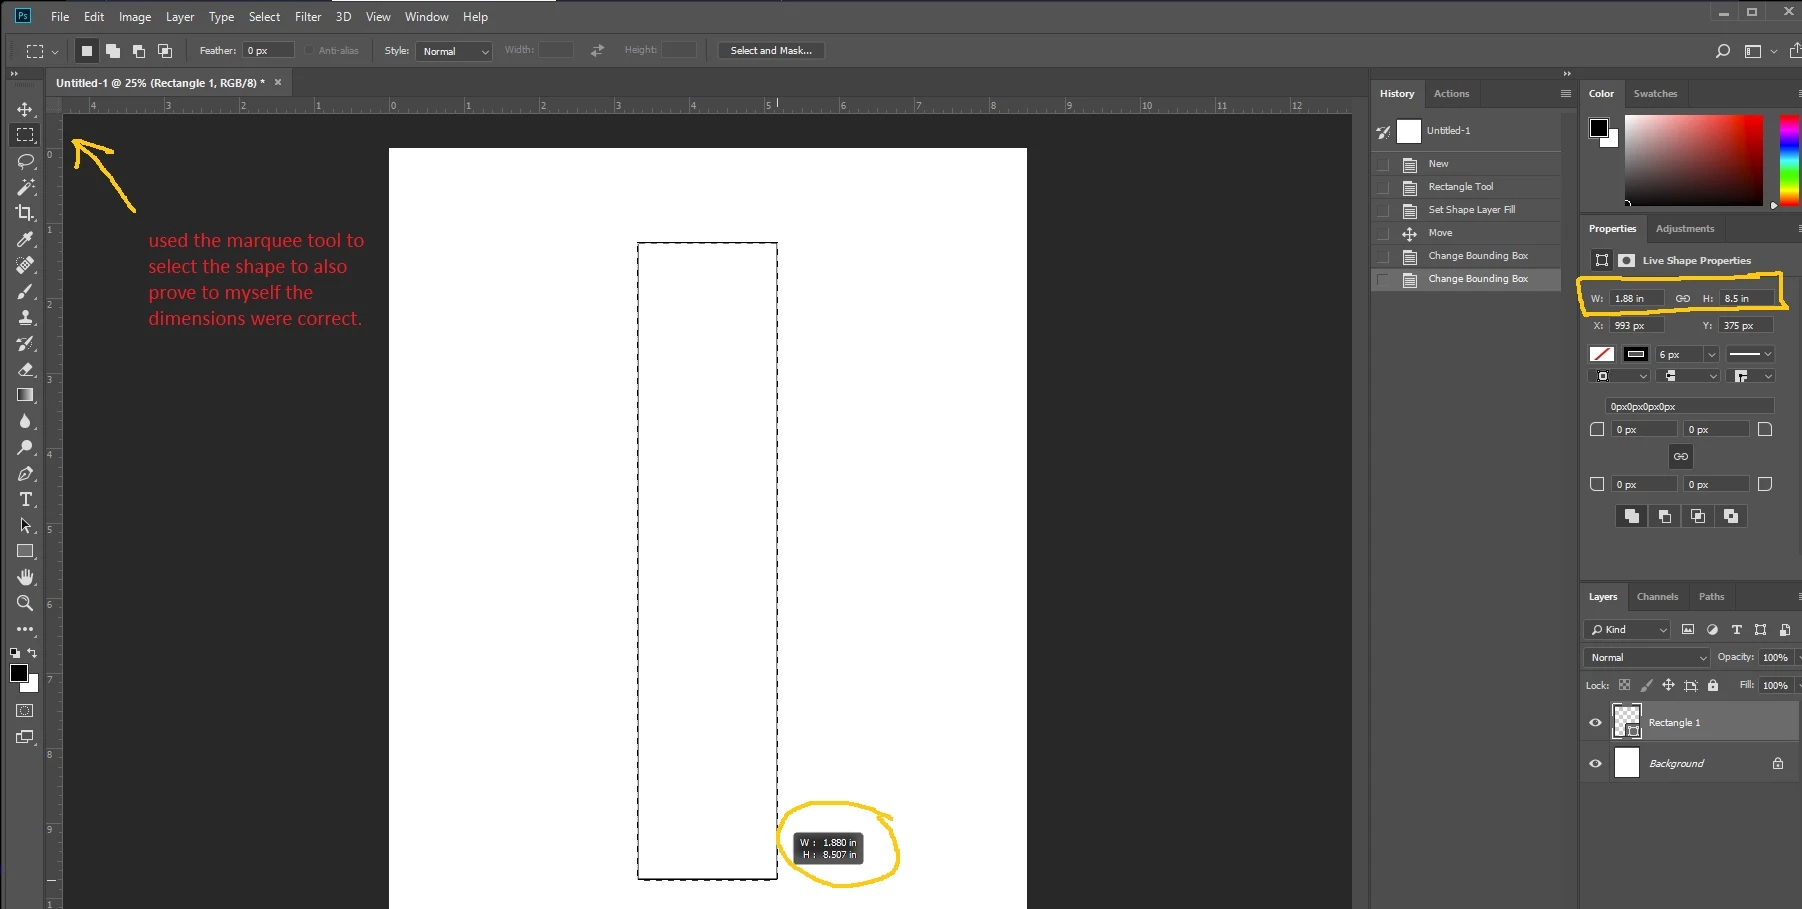1802x909 pixels.
Task: Click the Select and Mask button
Action: [771, 50]
